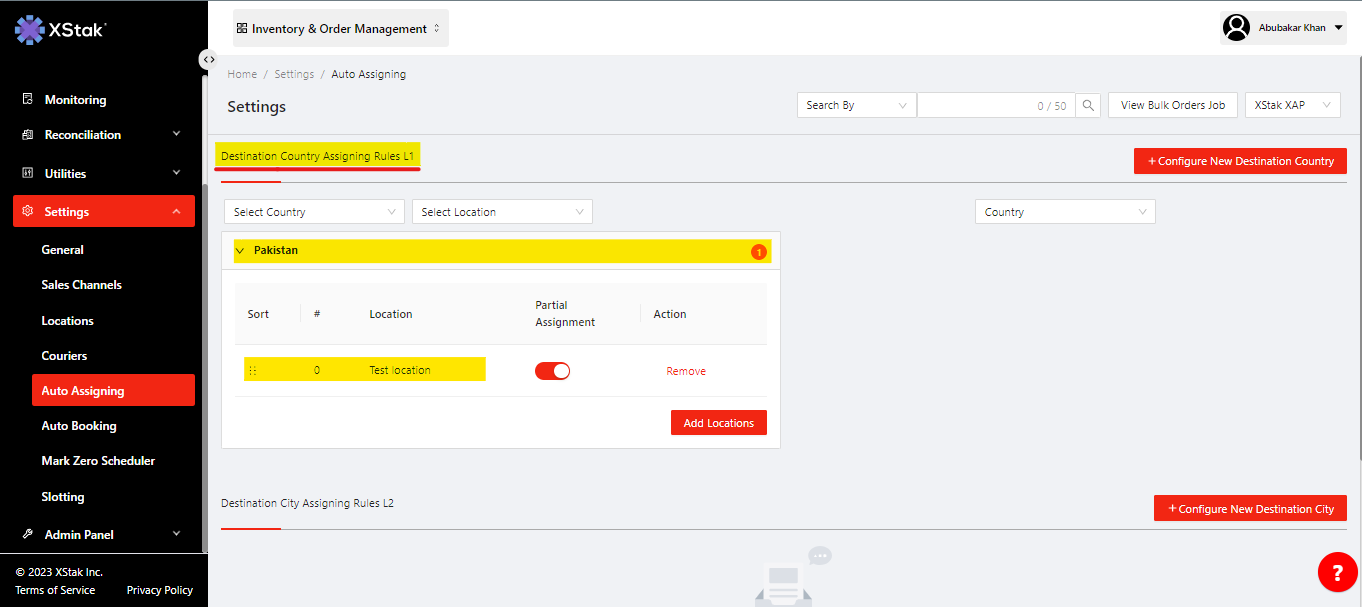This screenshot has height=607, width=1362.
Task: Click the drag handle for Test location row
Action: [252, 371]
